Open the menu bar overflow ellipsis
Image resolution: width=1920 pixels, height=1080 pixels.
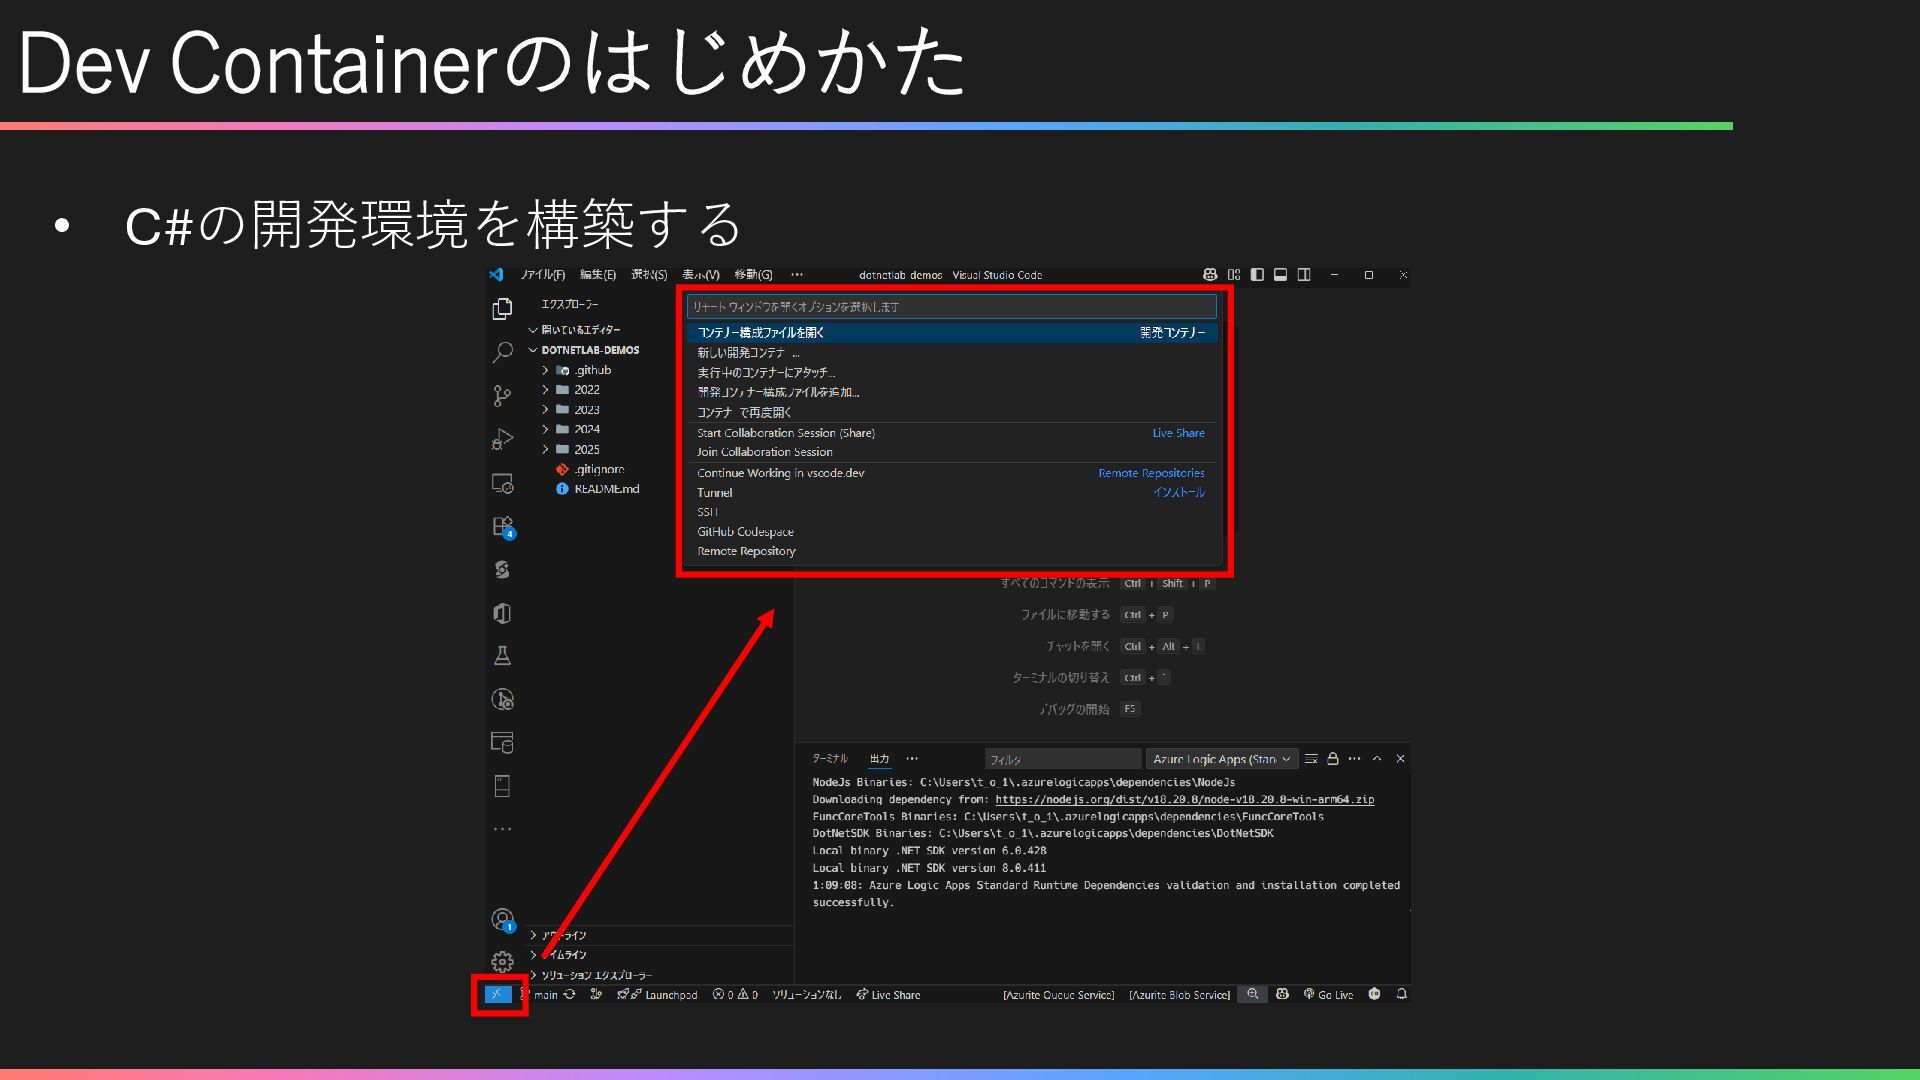[797, 275]
